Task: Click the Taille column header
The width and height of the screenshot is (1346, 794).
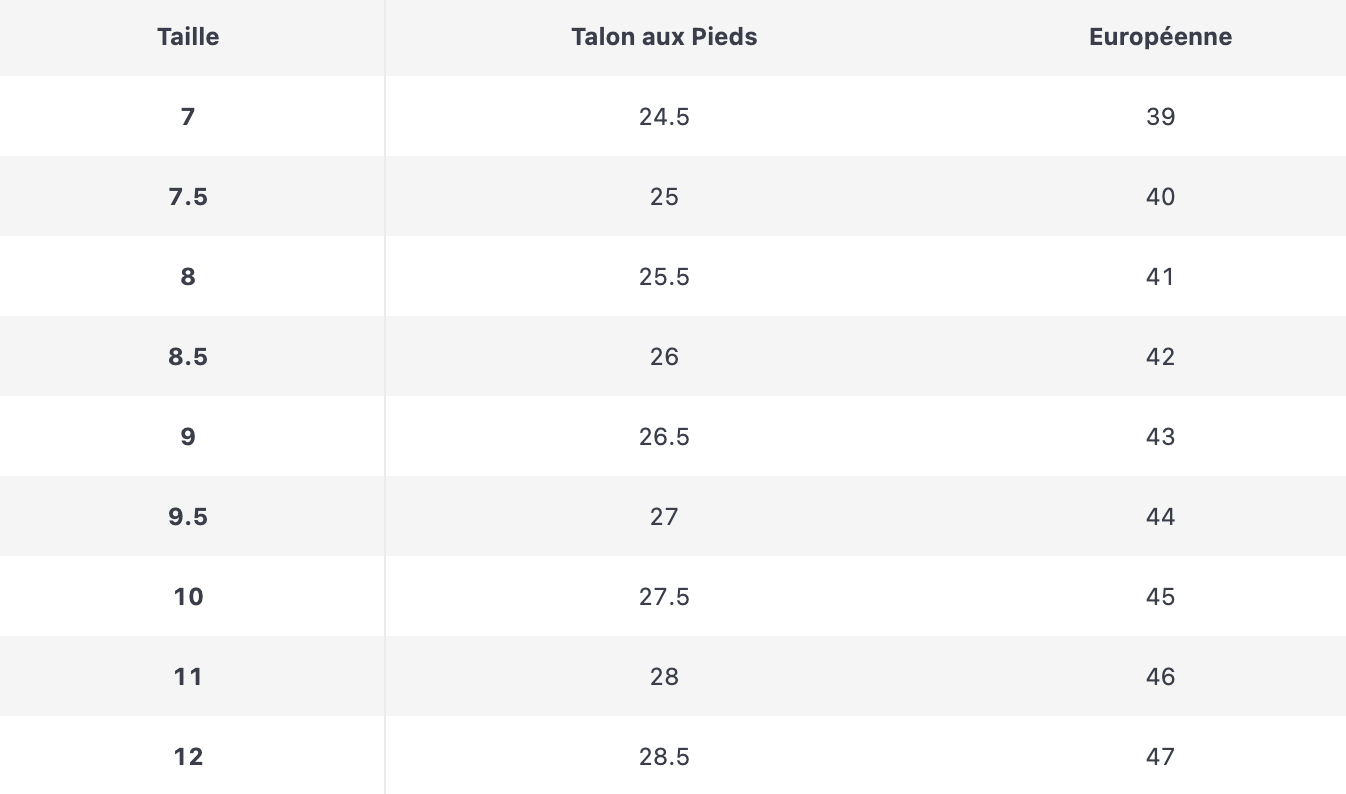Action: coord(188,37)
